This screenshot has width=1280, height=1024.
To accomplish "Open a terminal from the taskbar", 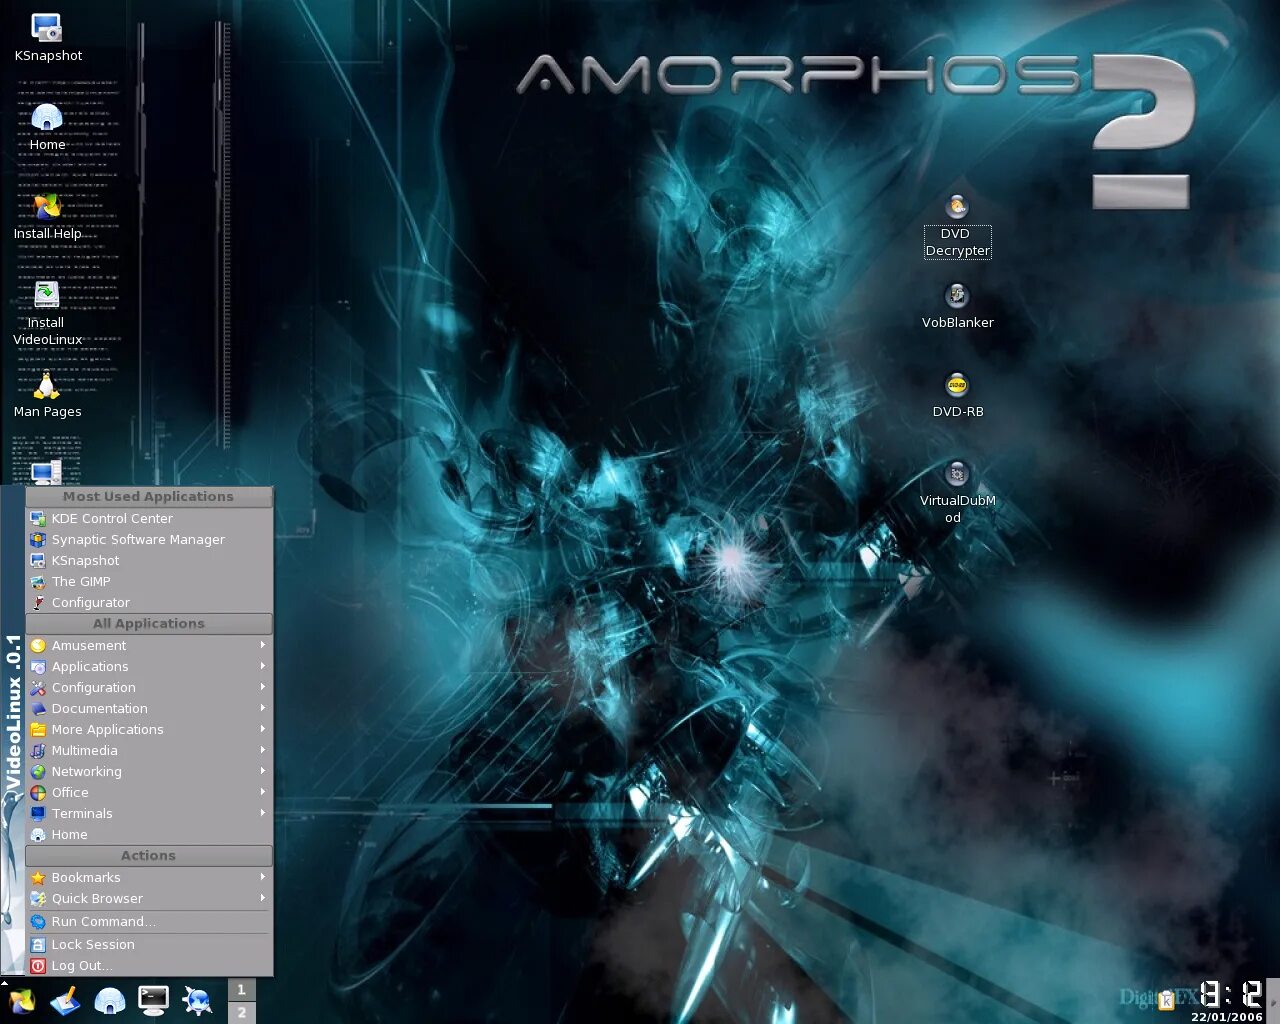I will [x=153, y=1000].
